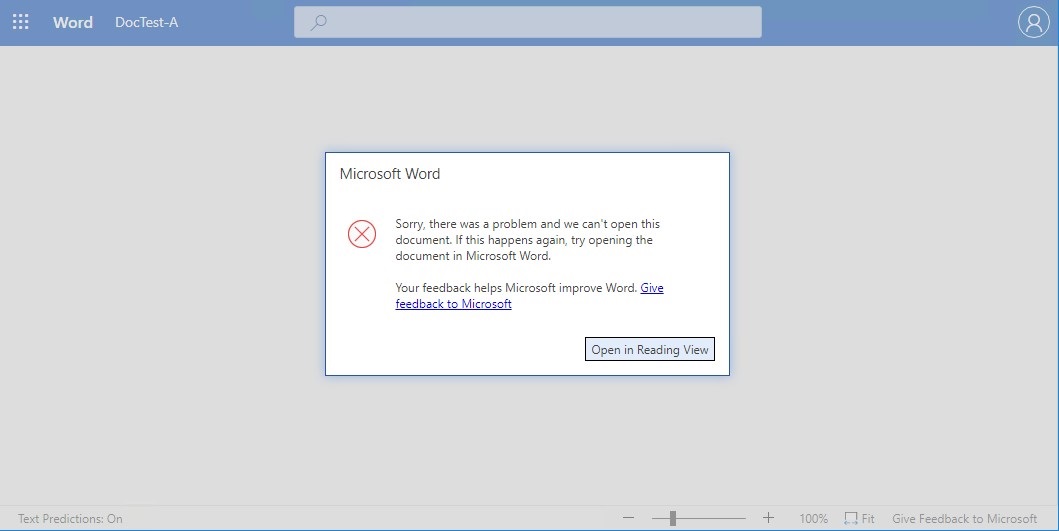Click the Microsoft Word dialog title
Viewport: 1059px width, 531px height.
pyautogui.click(x=390, y=174)
